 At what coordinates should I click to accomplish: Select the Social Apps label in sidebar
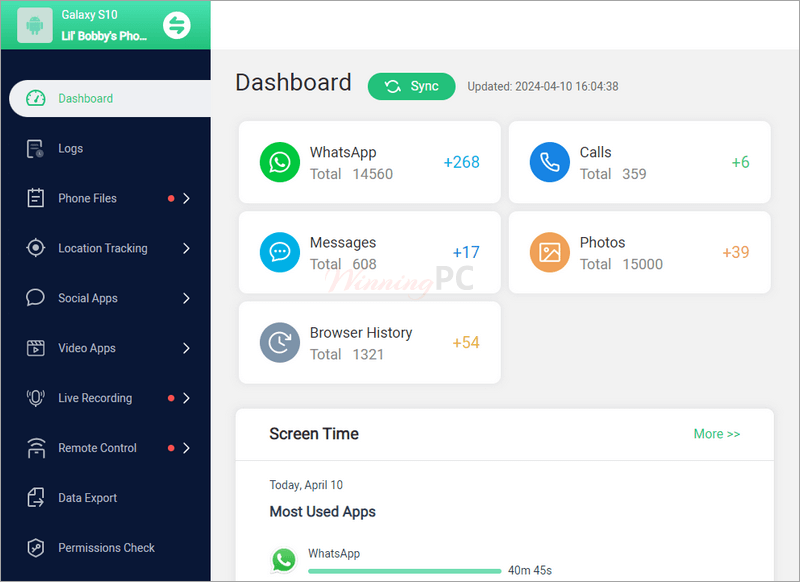[88, 298]
